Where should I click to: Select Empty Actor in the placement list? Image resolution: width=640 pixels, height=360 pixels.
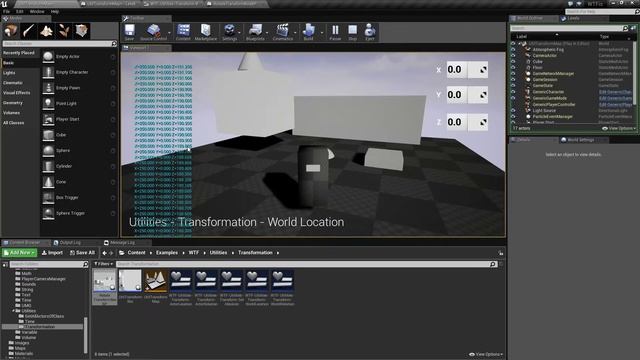[x=79, y=57]
